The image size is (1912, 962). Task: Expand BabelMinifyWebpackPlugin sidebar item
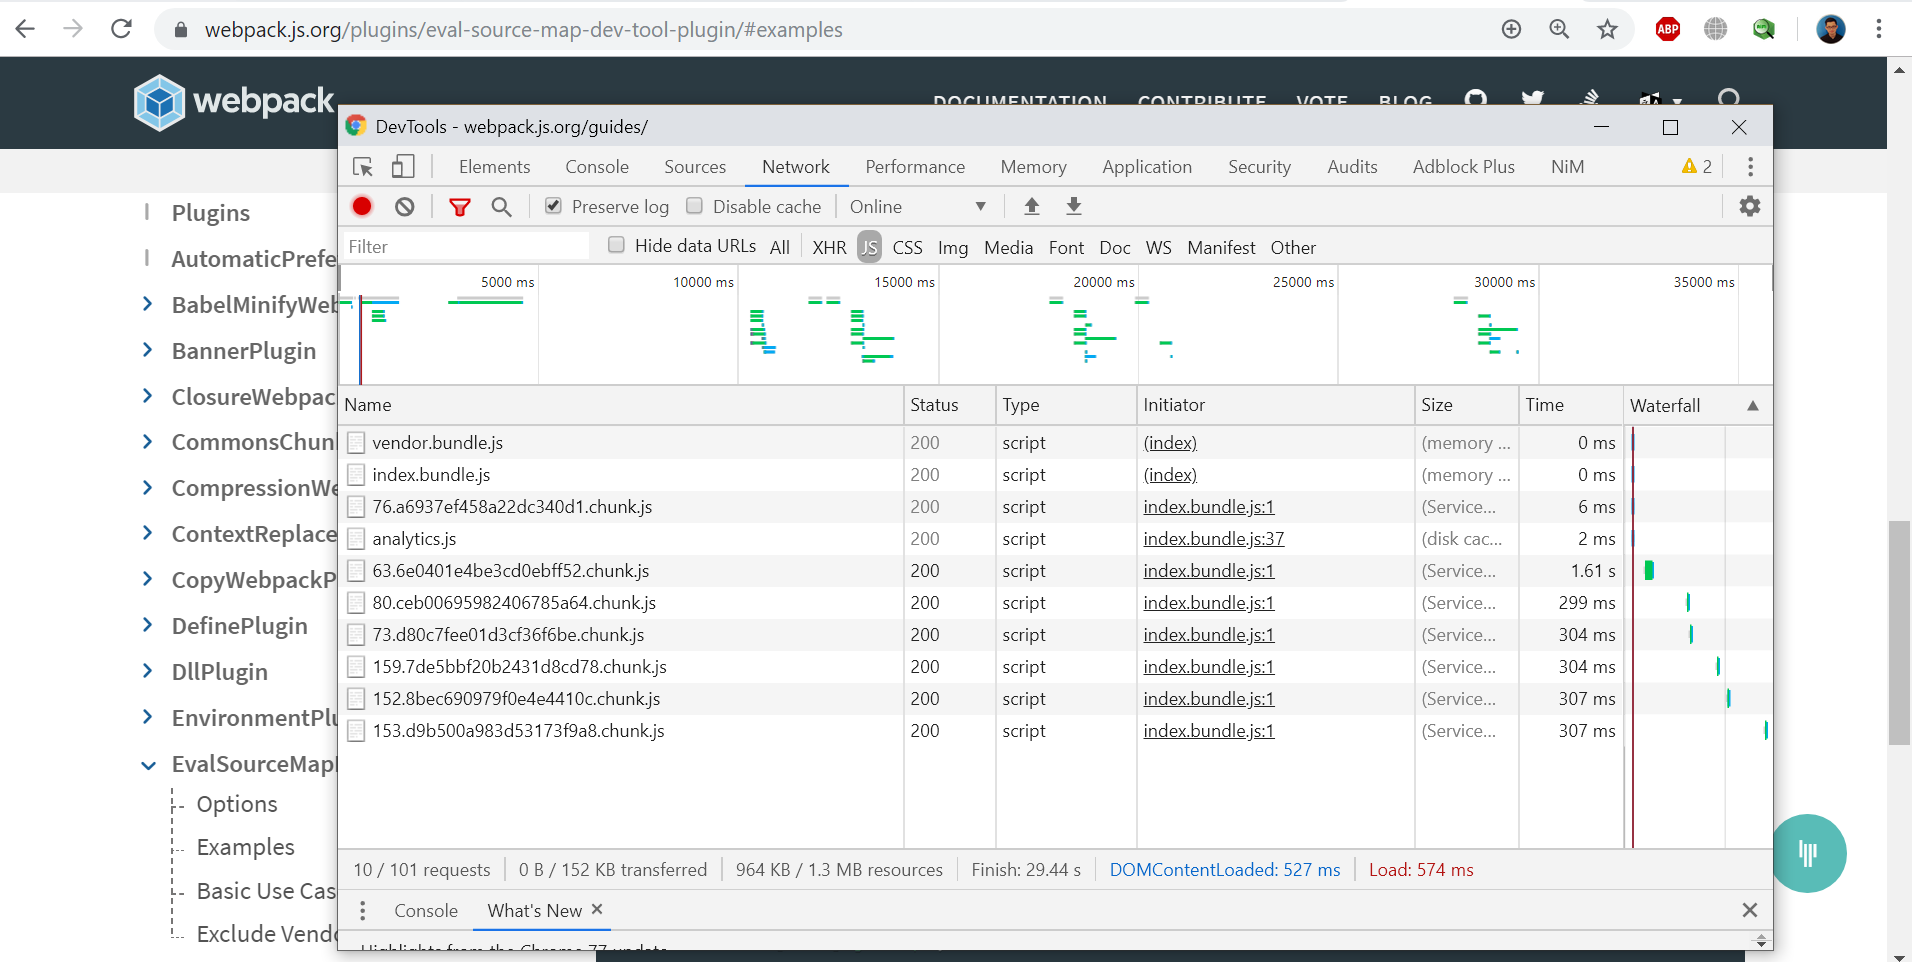click(x=148, y=304)
